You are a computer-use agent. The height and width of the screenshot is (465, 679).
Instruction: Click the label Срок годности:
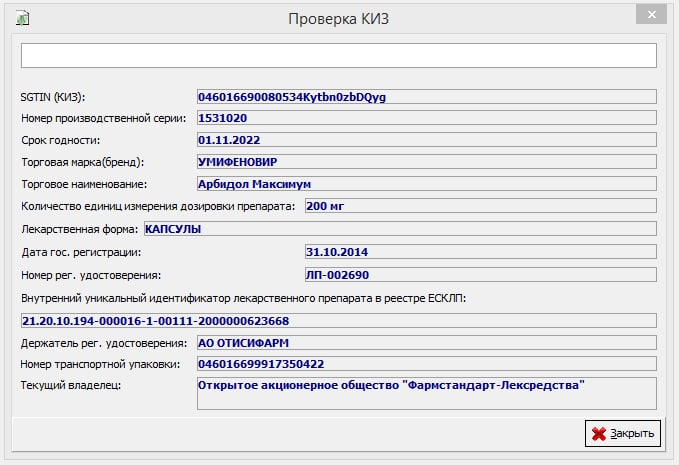[x=61, y=140]
